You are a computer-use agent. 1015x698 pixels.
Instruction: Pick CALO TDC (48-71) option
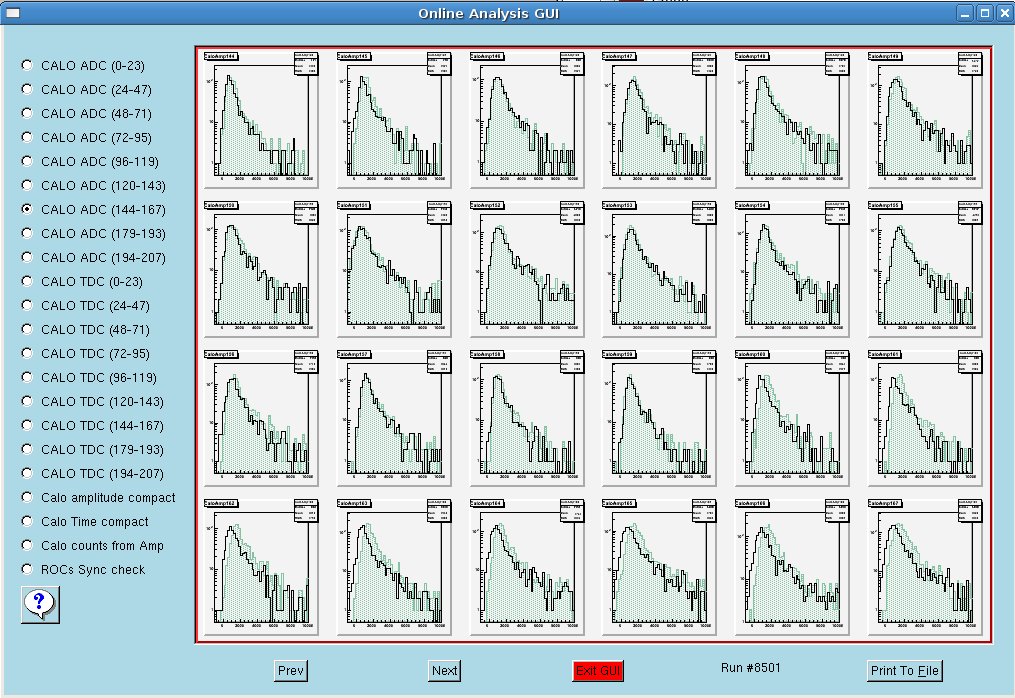coord(27,328)
